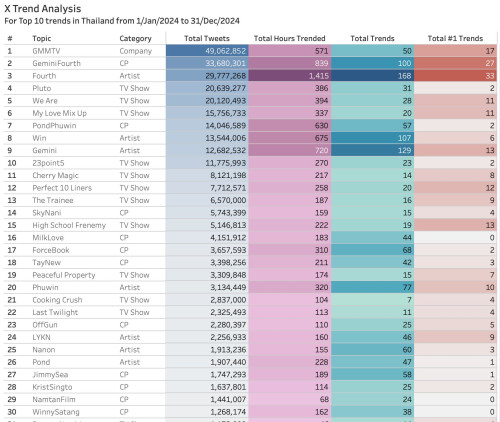Click the 'Total Hours Trended' column header
This screenshot has width=500, height=422.
[x=290, y=38]
